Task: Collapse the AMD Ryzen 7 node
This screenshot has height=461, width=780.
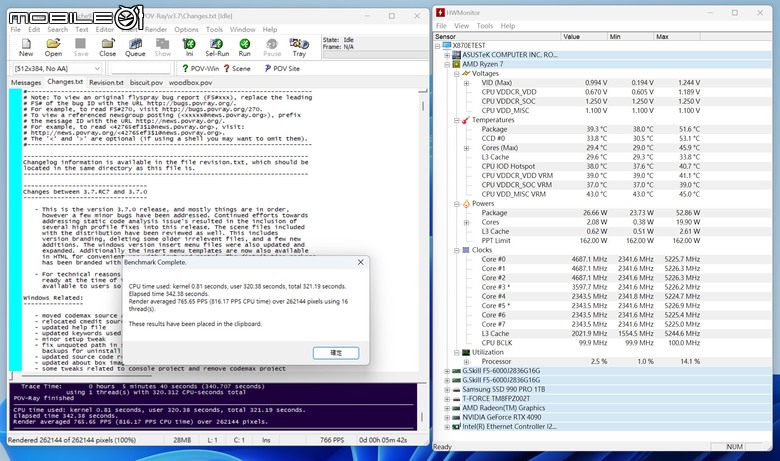Action: pyautogui.click(x=447, y=64)
